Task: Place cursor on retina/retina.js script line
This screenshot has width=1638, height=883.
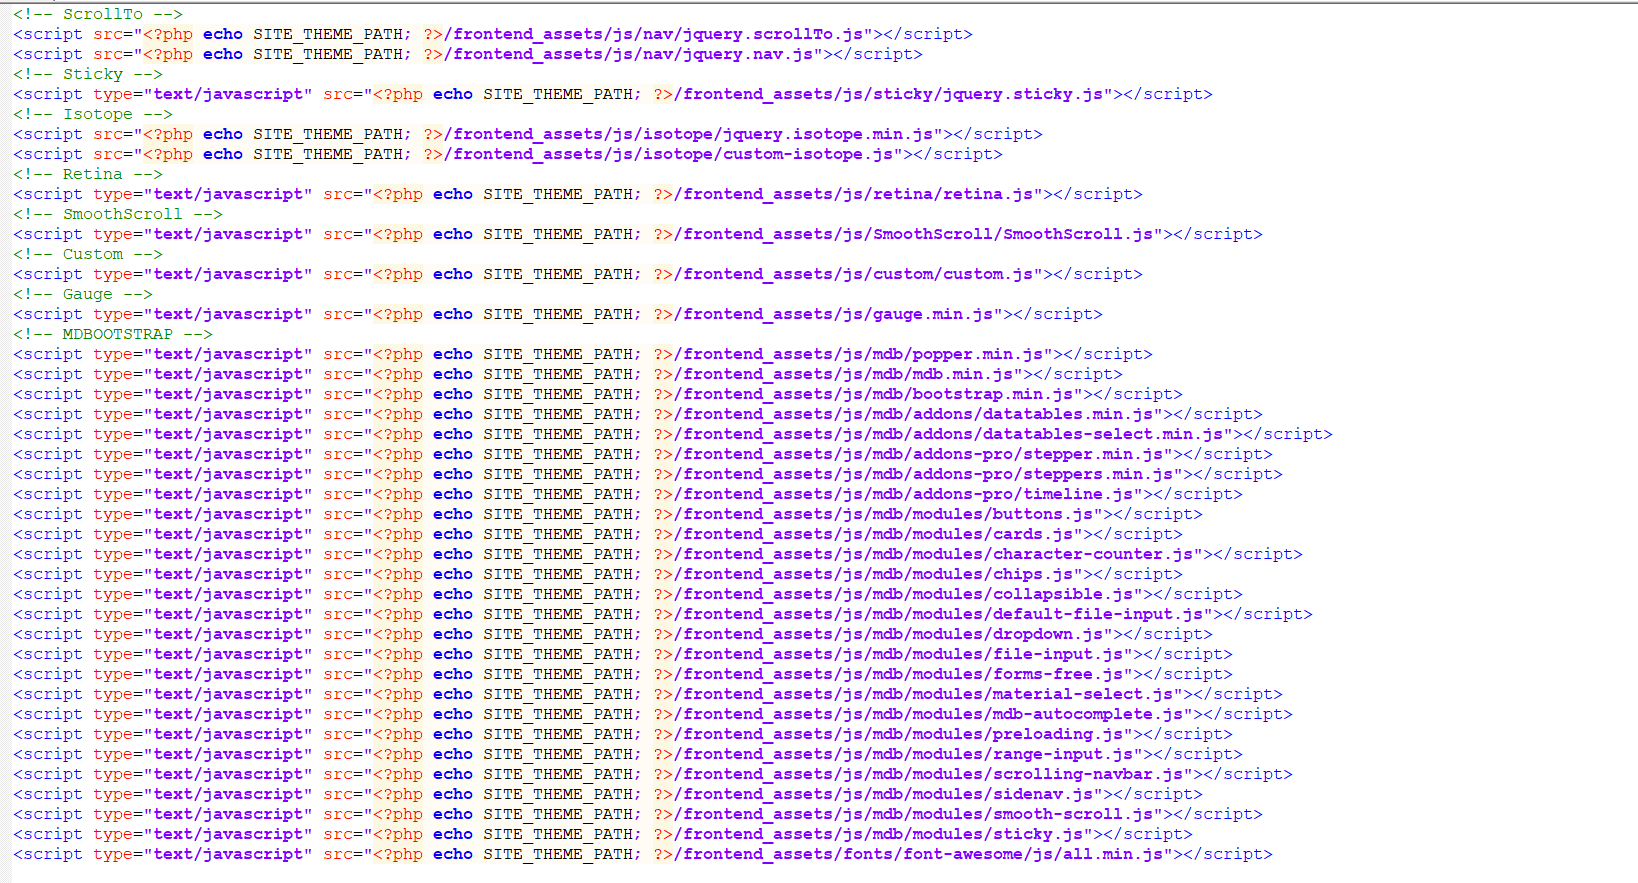Action: pyautogui.click(x=578, y=194)
